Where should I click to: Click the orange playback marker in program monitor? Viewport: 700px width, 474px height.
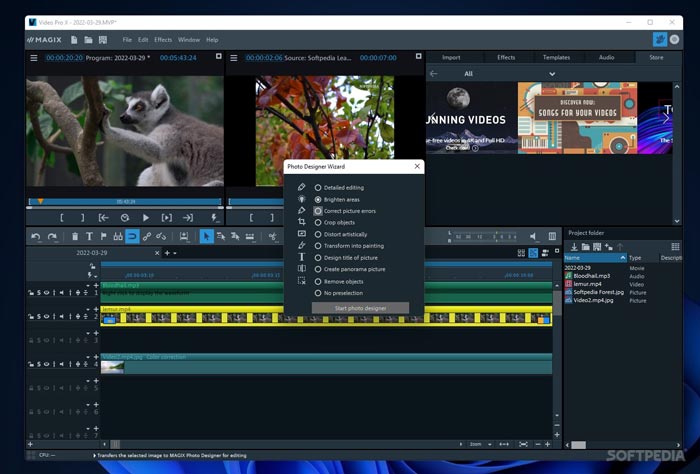[41, 202]
